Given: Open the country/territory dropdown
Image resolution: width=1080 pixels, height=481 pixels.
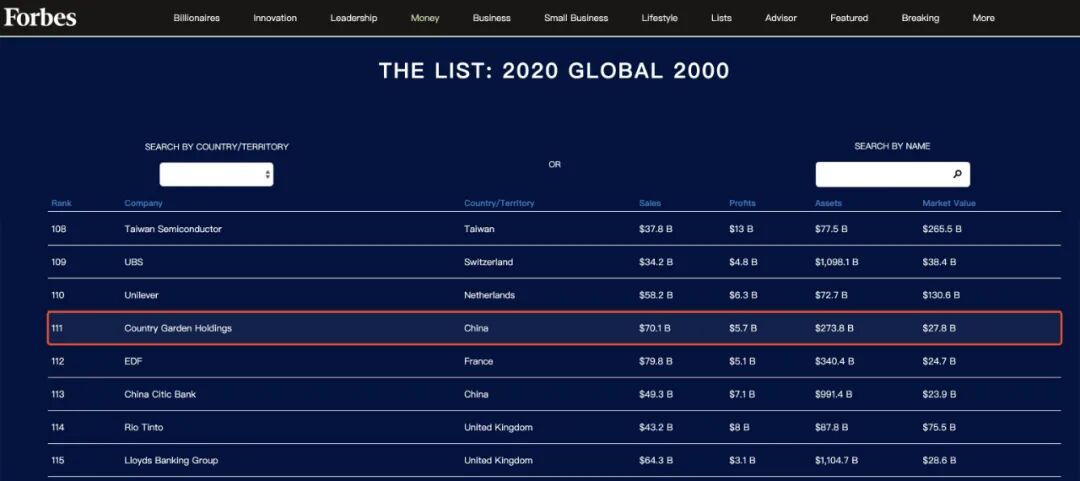Looking at the screenshot, I should coord(216,174).
